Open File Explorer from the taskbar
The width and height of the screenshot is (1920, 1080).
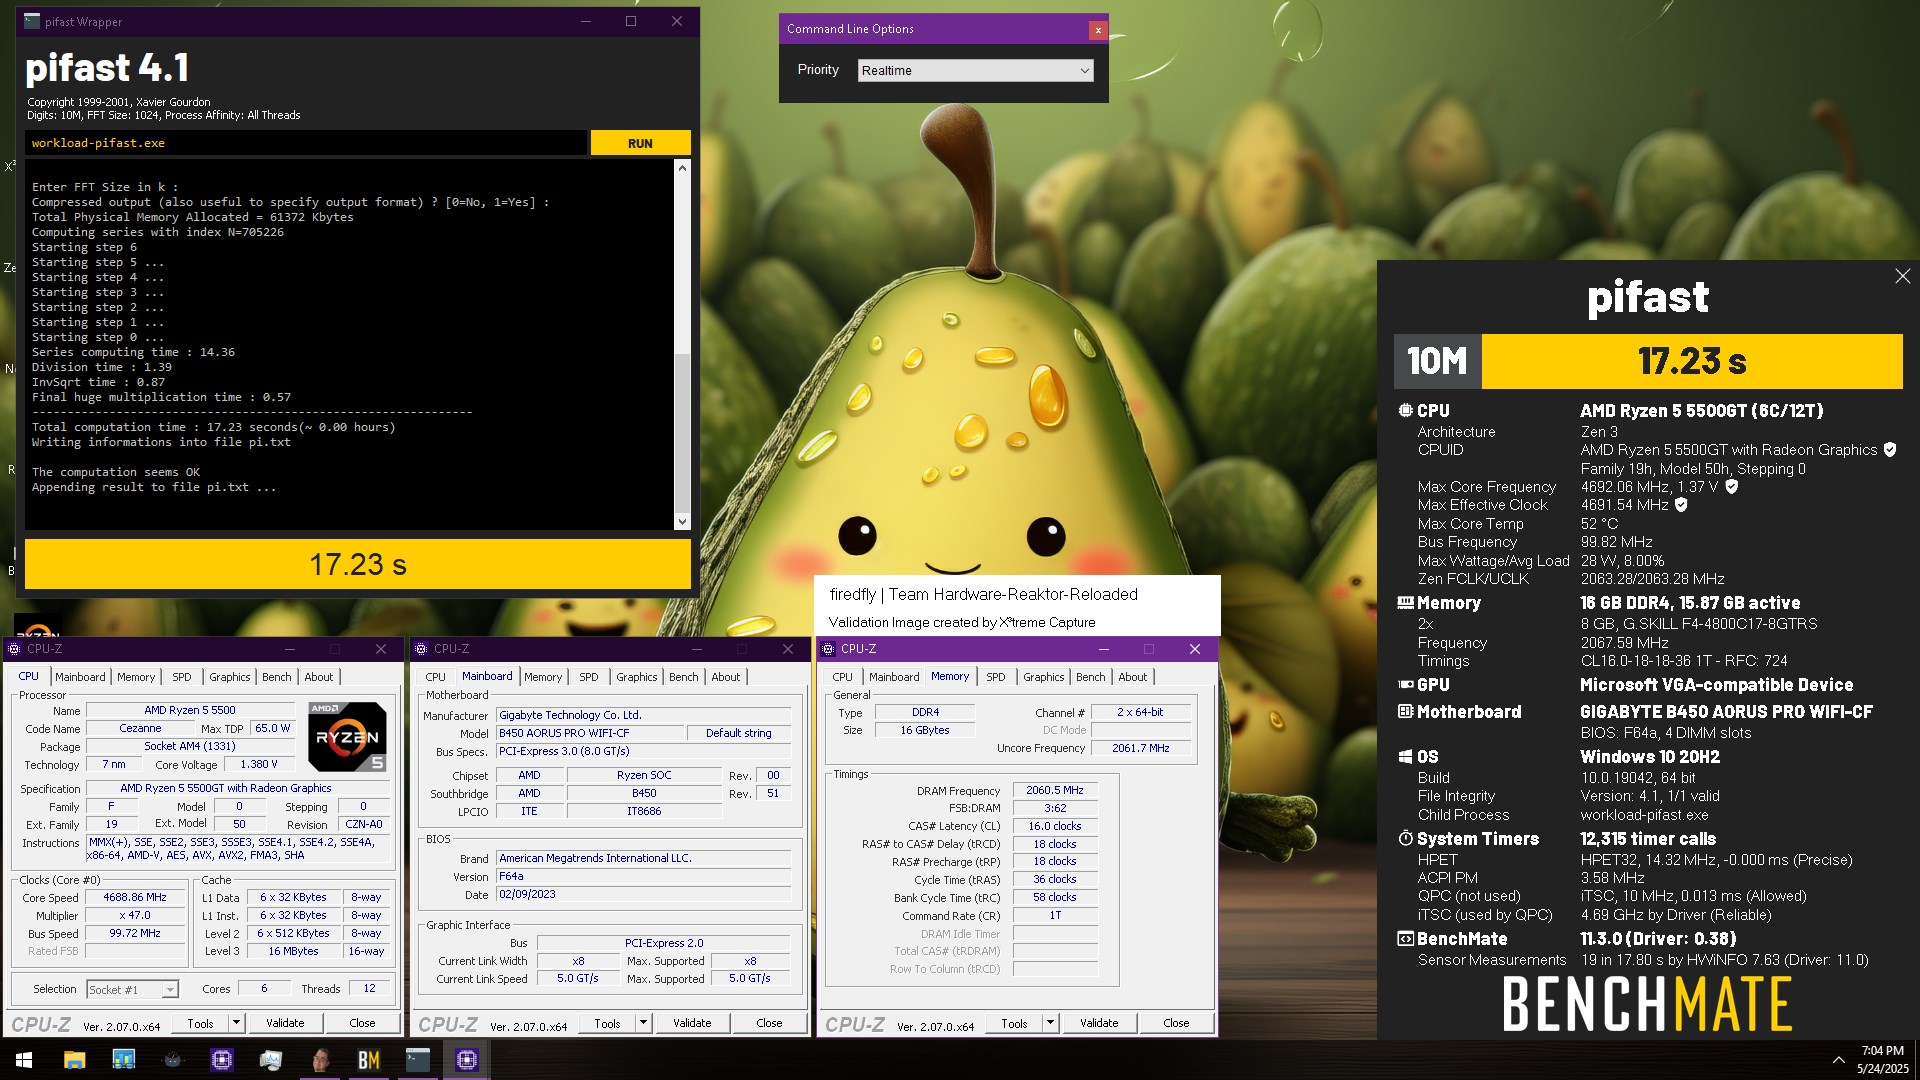tap(74, 1060)
